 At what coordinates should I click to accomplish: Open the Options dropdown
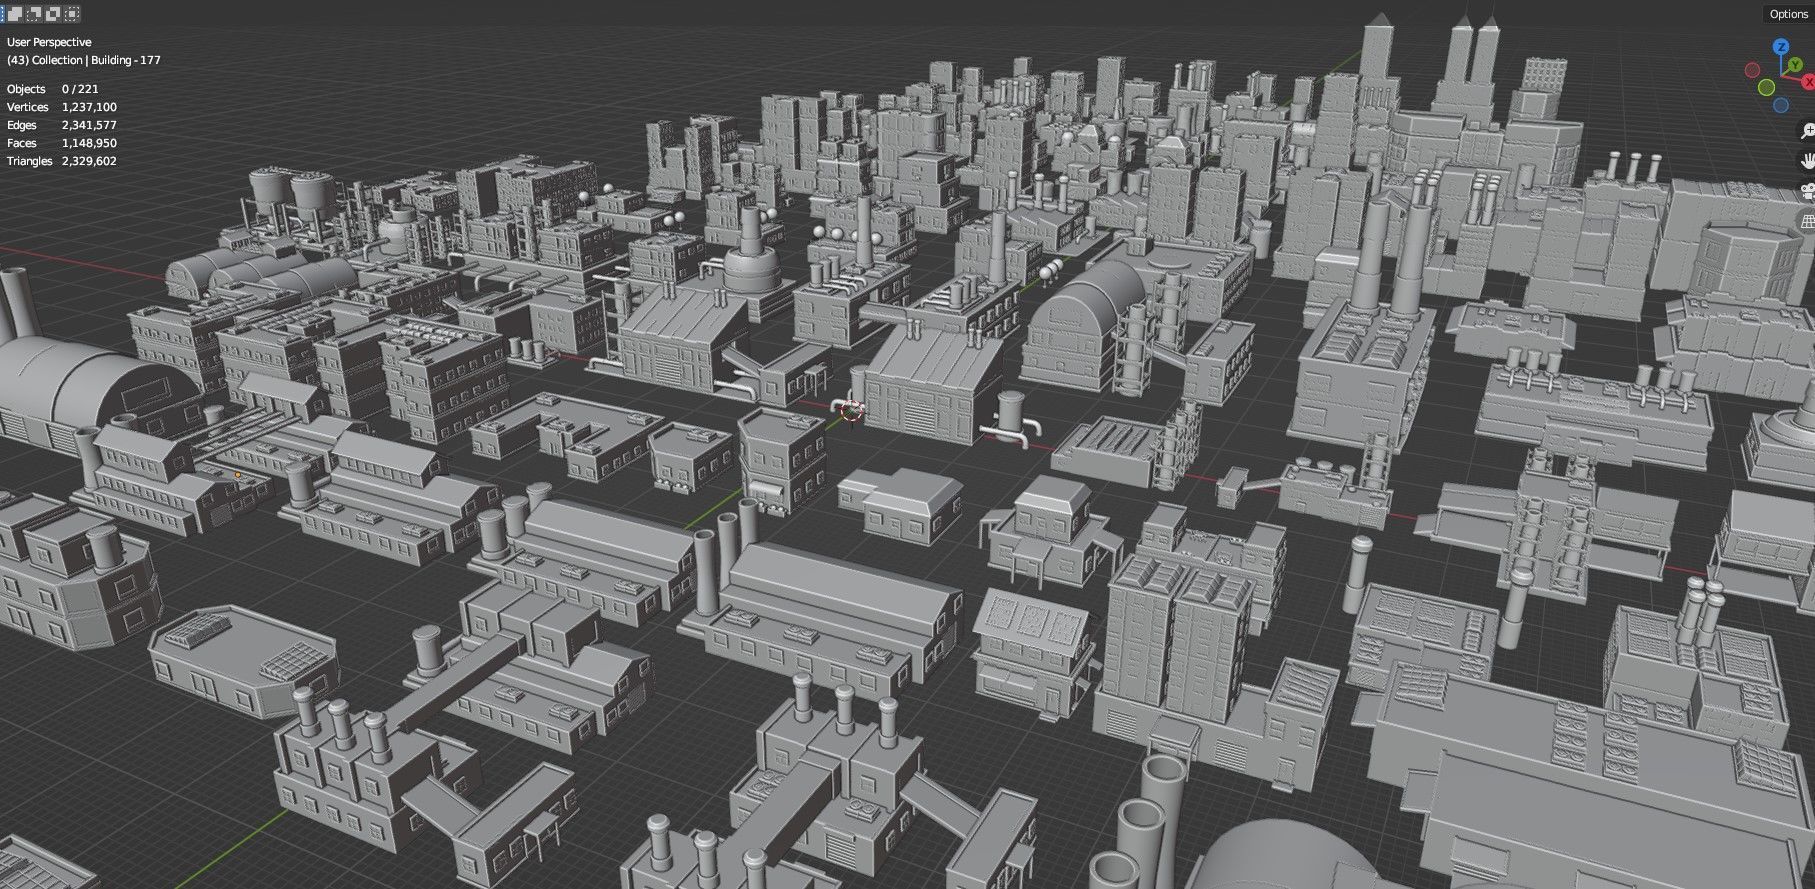(1788, 14)
